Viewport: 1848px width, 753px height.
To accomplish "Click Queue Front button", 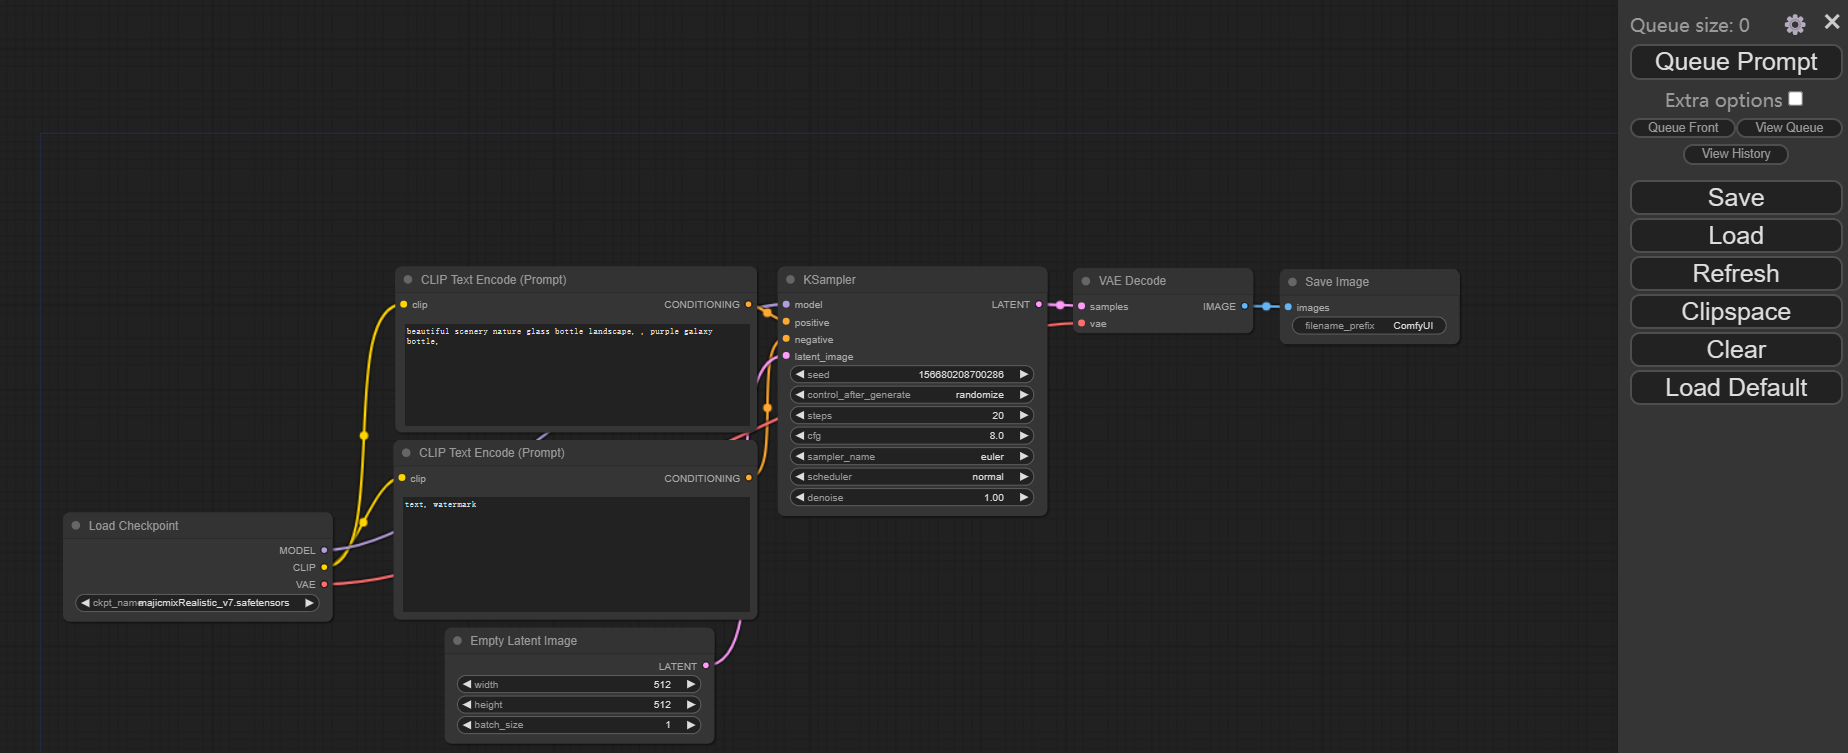I will pos(1683,128).
